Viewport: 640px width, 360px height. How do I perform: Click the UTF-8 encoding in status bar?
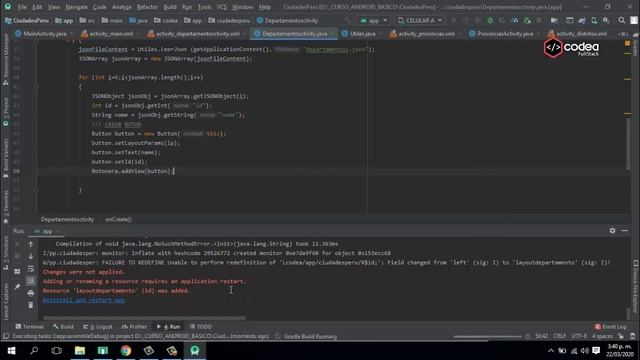579,336
